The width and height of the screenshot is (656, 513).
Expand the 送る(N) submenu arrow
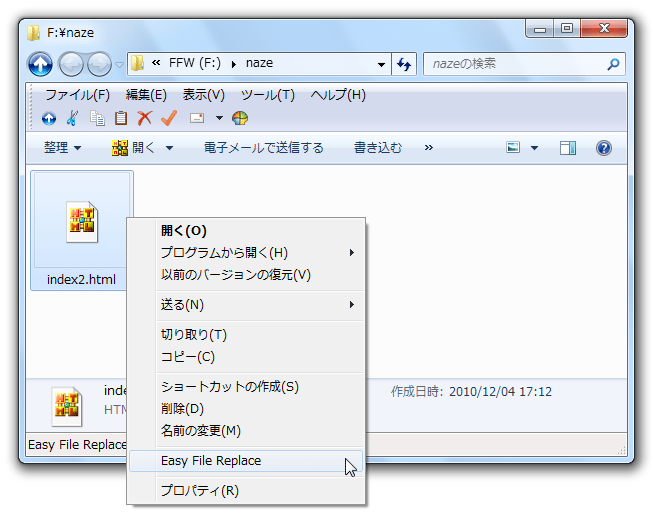[352, 305]
